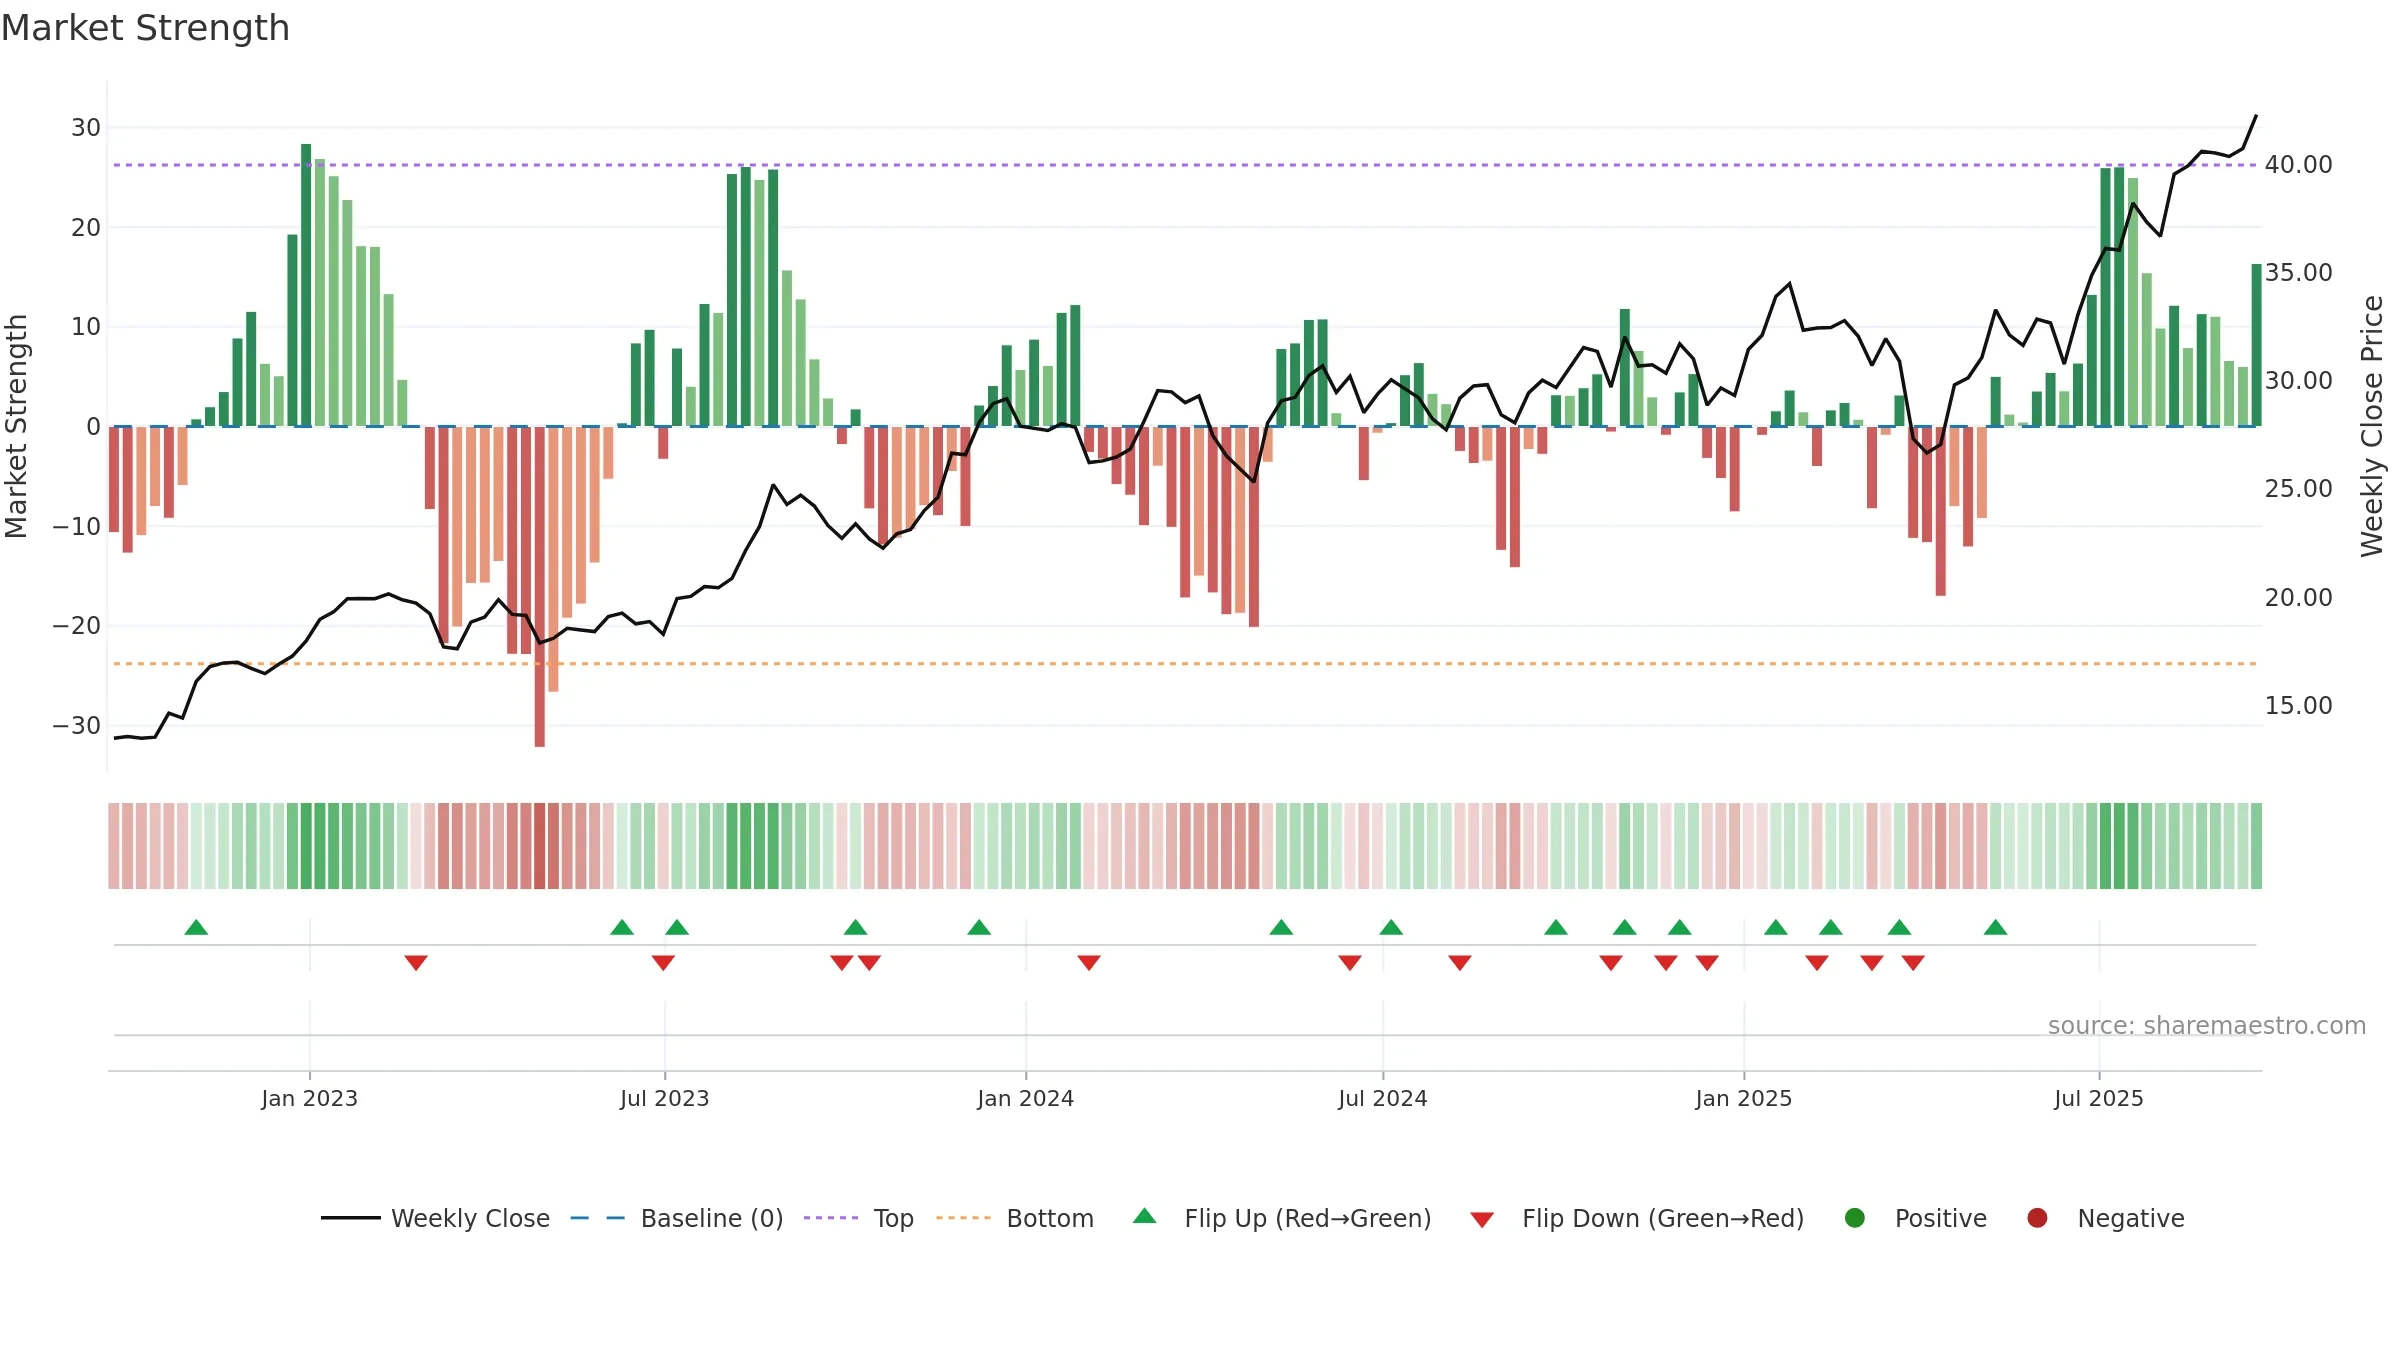Screen dimensions: 2400x1350
Task: Click the orange dotted Bottom line sample
Action: pyautogui.click(x=964, y=1218)
